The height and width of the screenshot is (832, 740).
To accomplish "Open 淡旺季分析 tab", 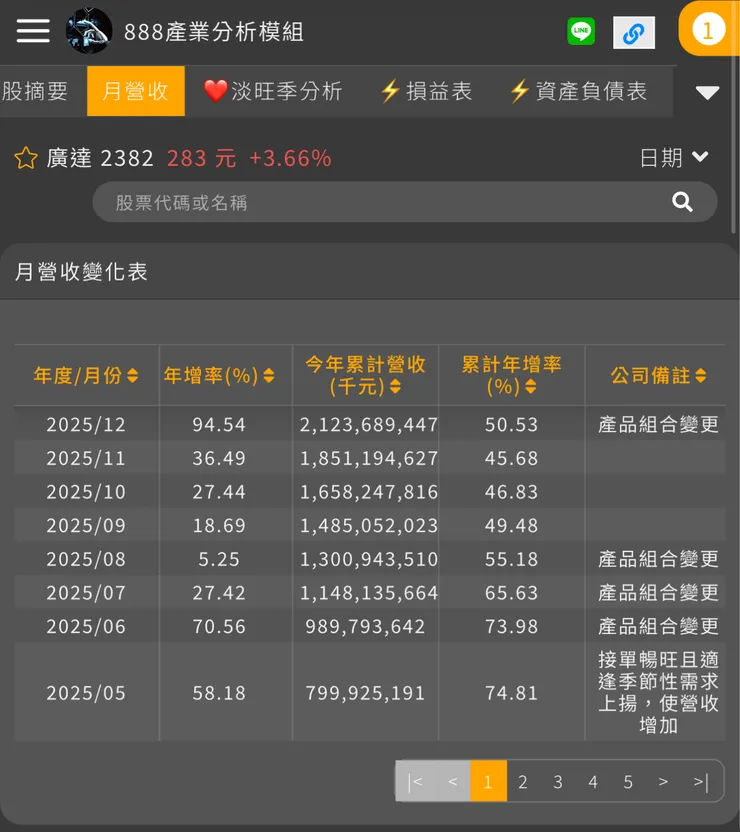I will (273, 91).
